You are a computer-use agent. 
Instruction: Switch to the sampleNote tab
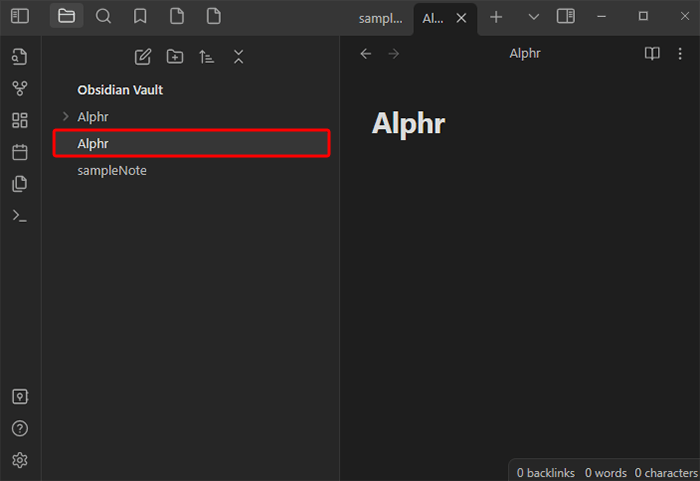[x=380, y=17]
